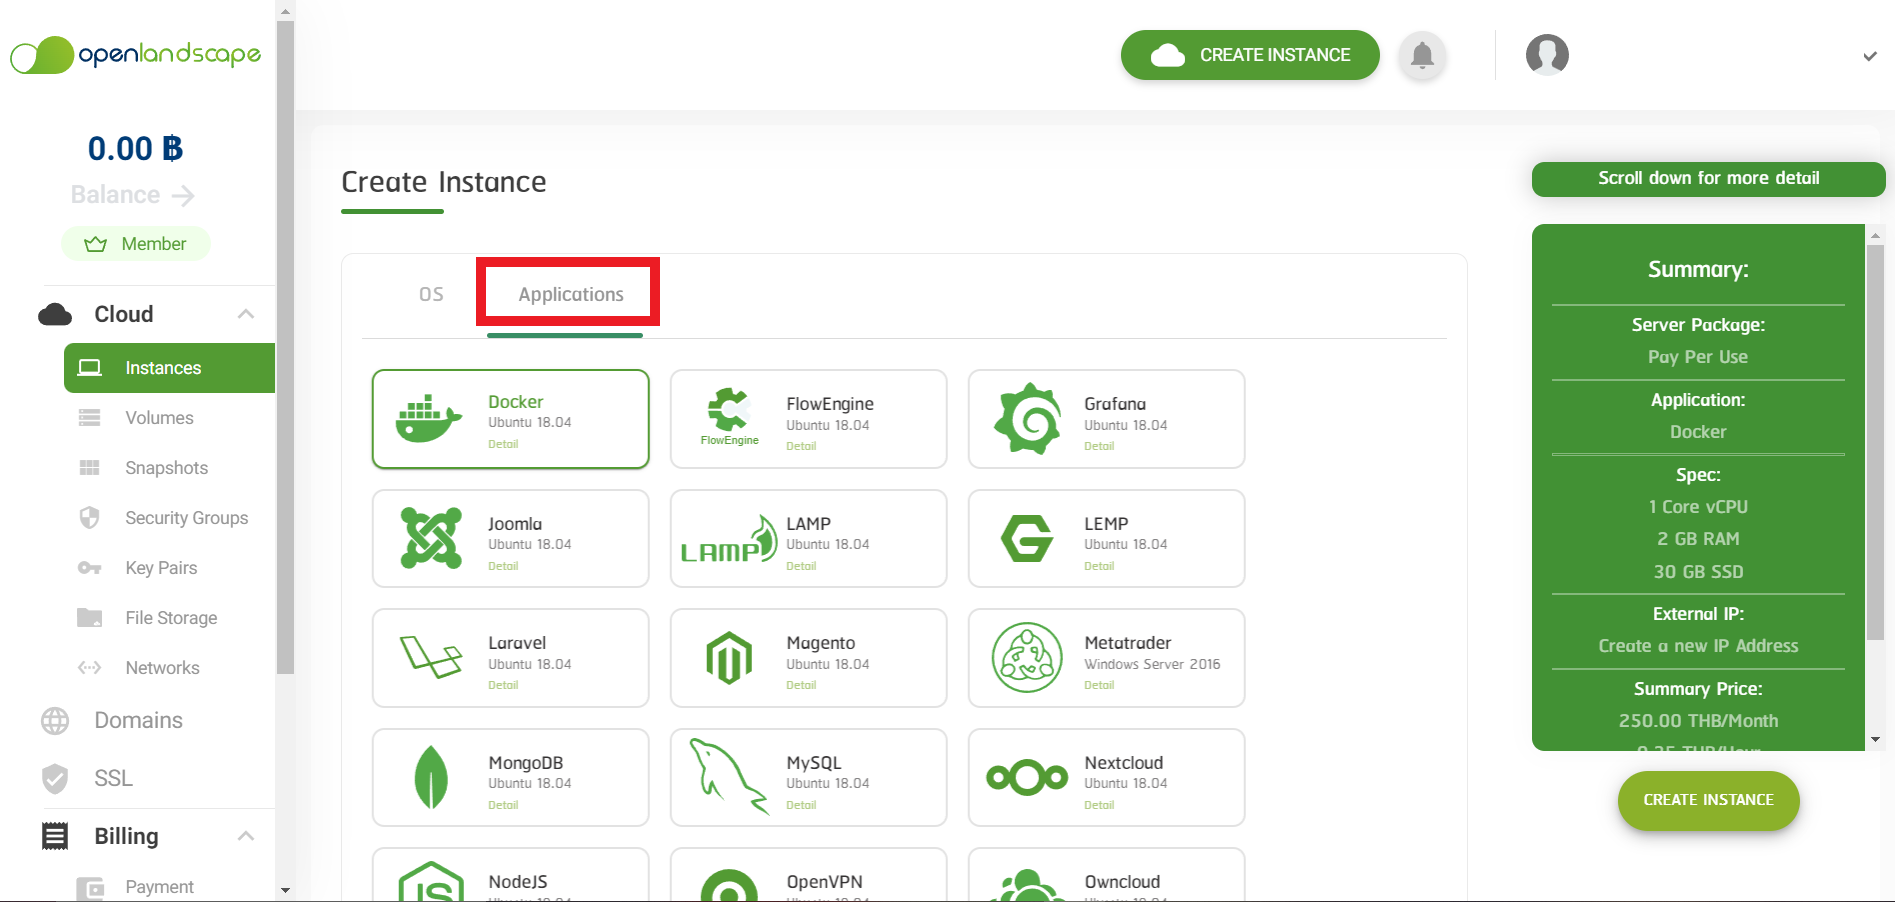Open SSL in the sidebar
The height and width of the screenshot is (902, 1895).
(x=113, y=778)
